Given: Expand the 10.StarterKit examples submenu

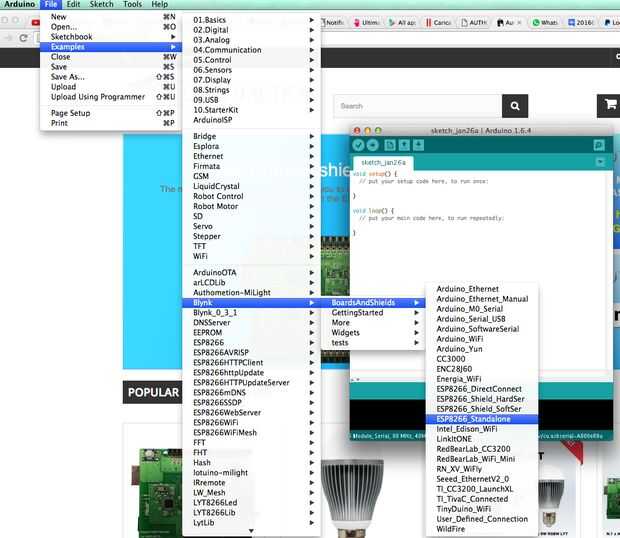Looking at the screenshot, I should pos(251,110).
